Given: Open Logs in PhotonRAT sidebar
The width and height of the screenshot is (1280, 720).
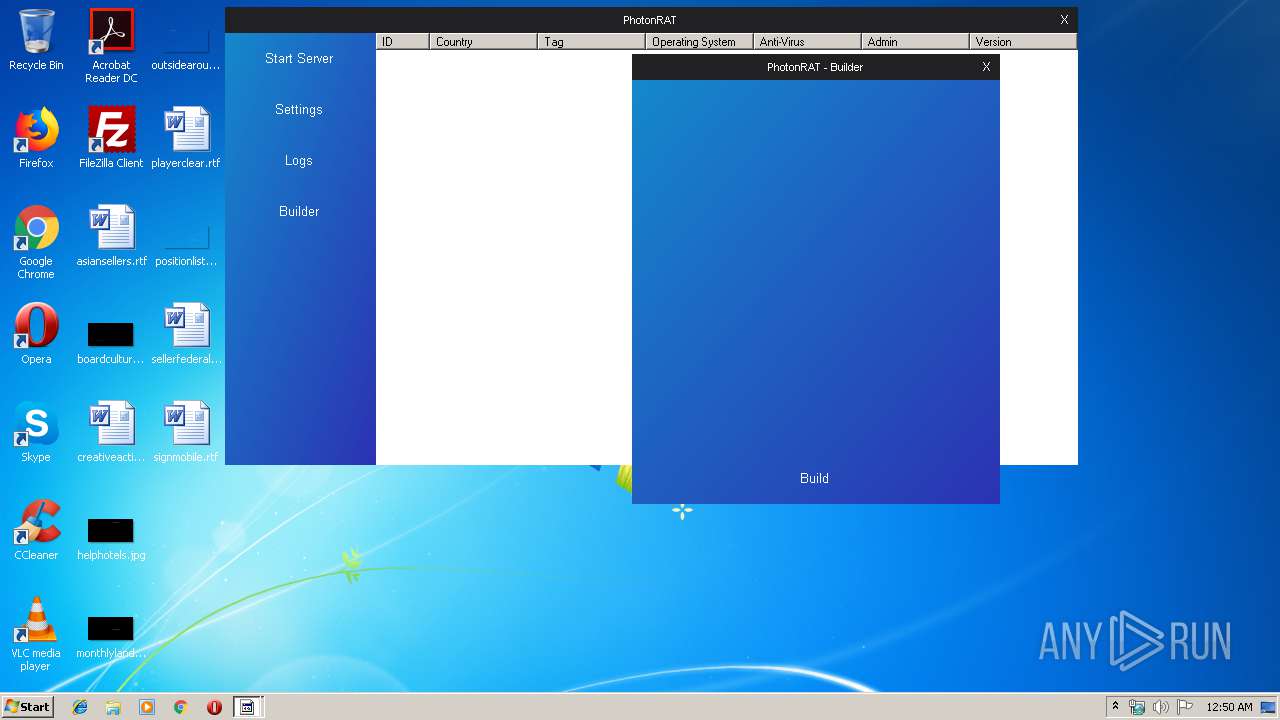Looking at the screenshot, I should coord(299,160).
